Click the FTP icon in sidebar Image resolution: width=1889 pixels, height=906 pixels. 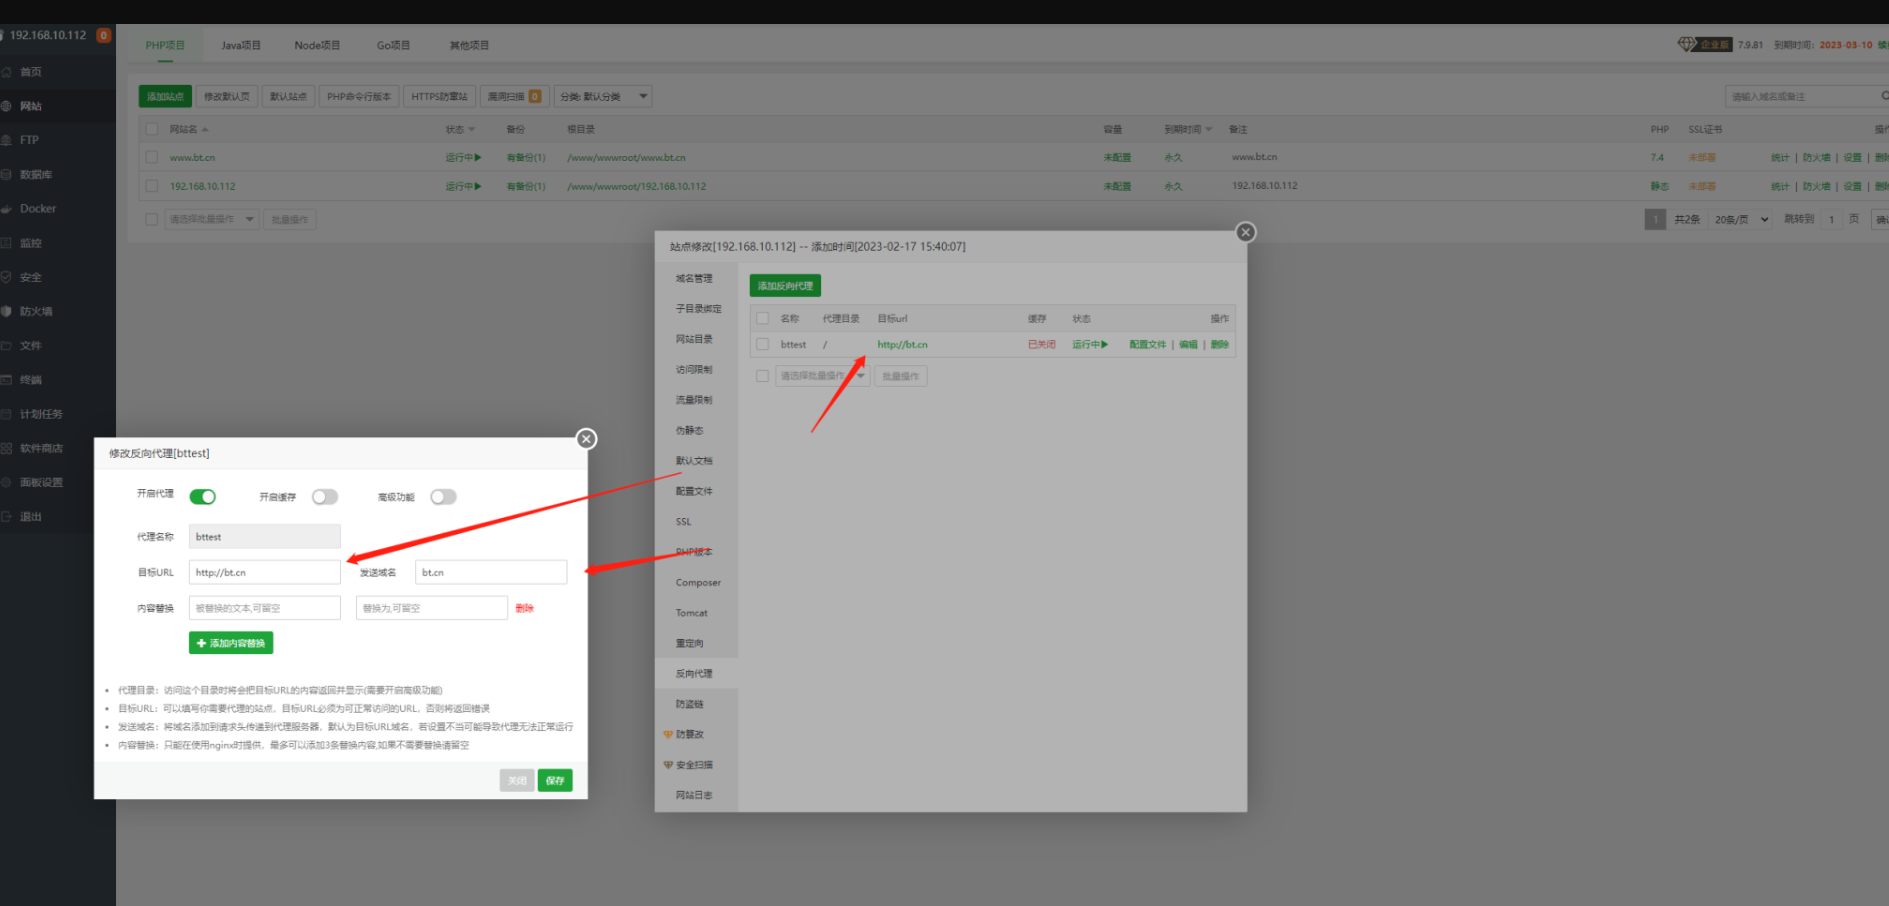tap(6, 140)
